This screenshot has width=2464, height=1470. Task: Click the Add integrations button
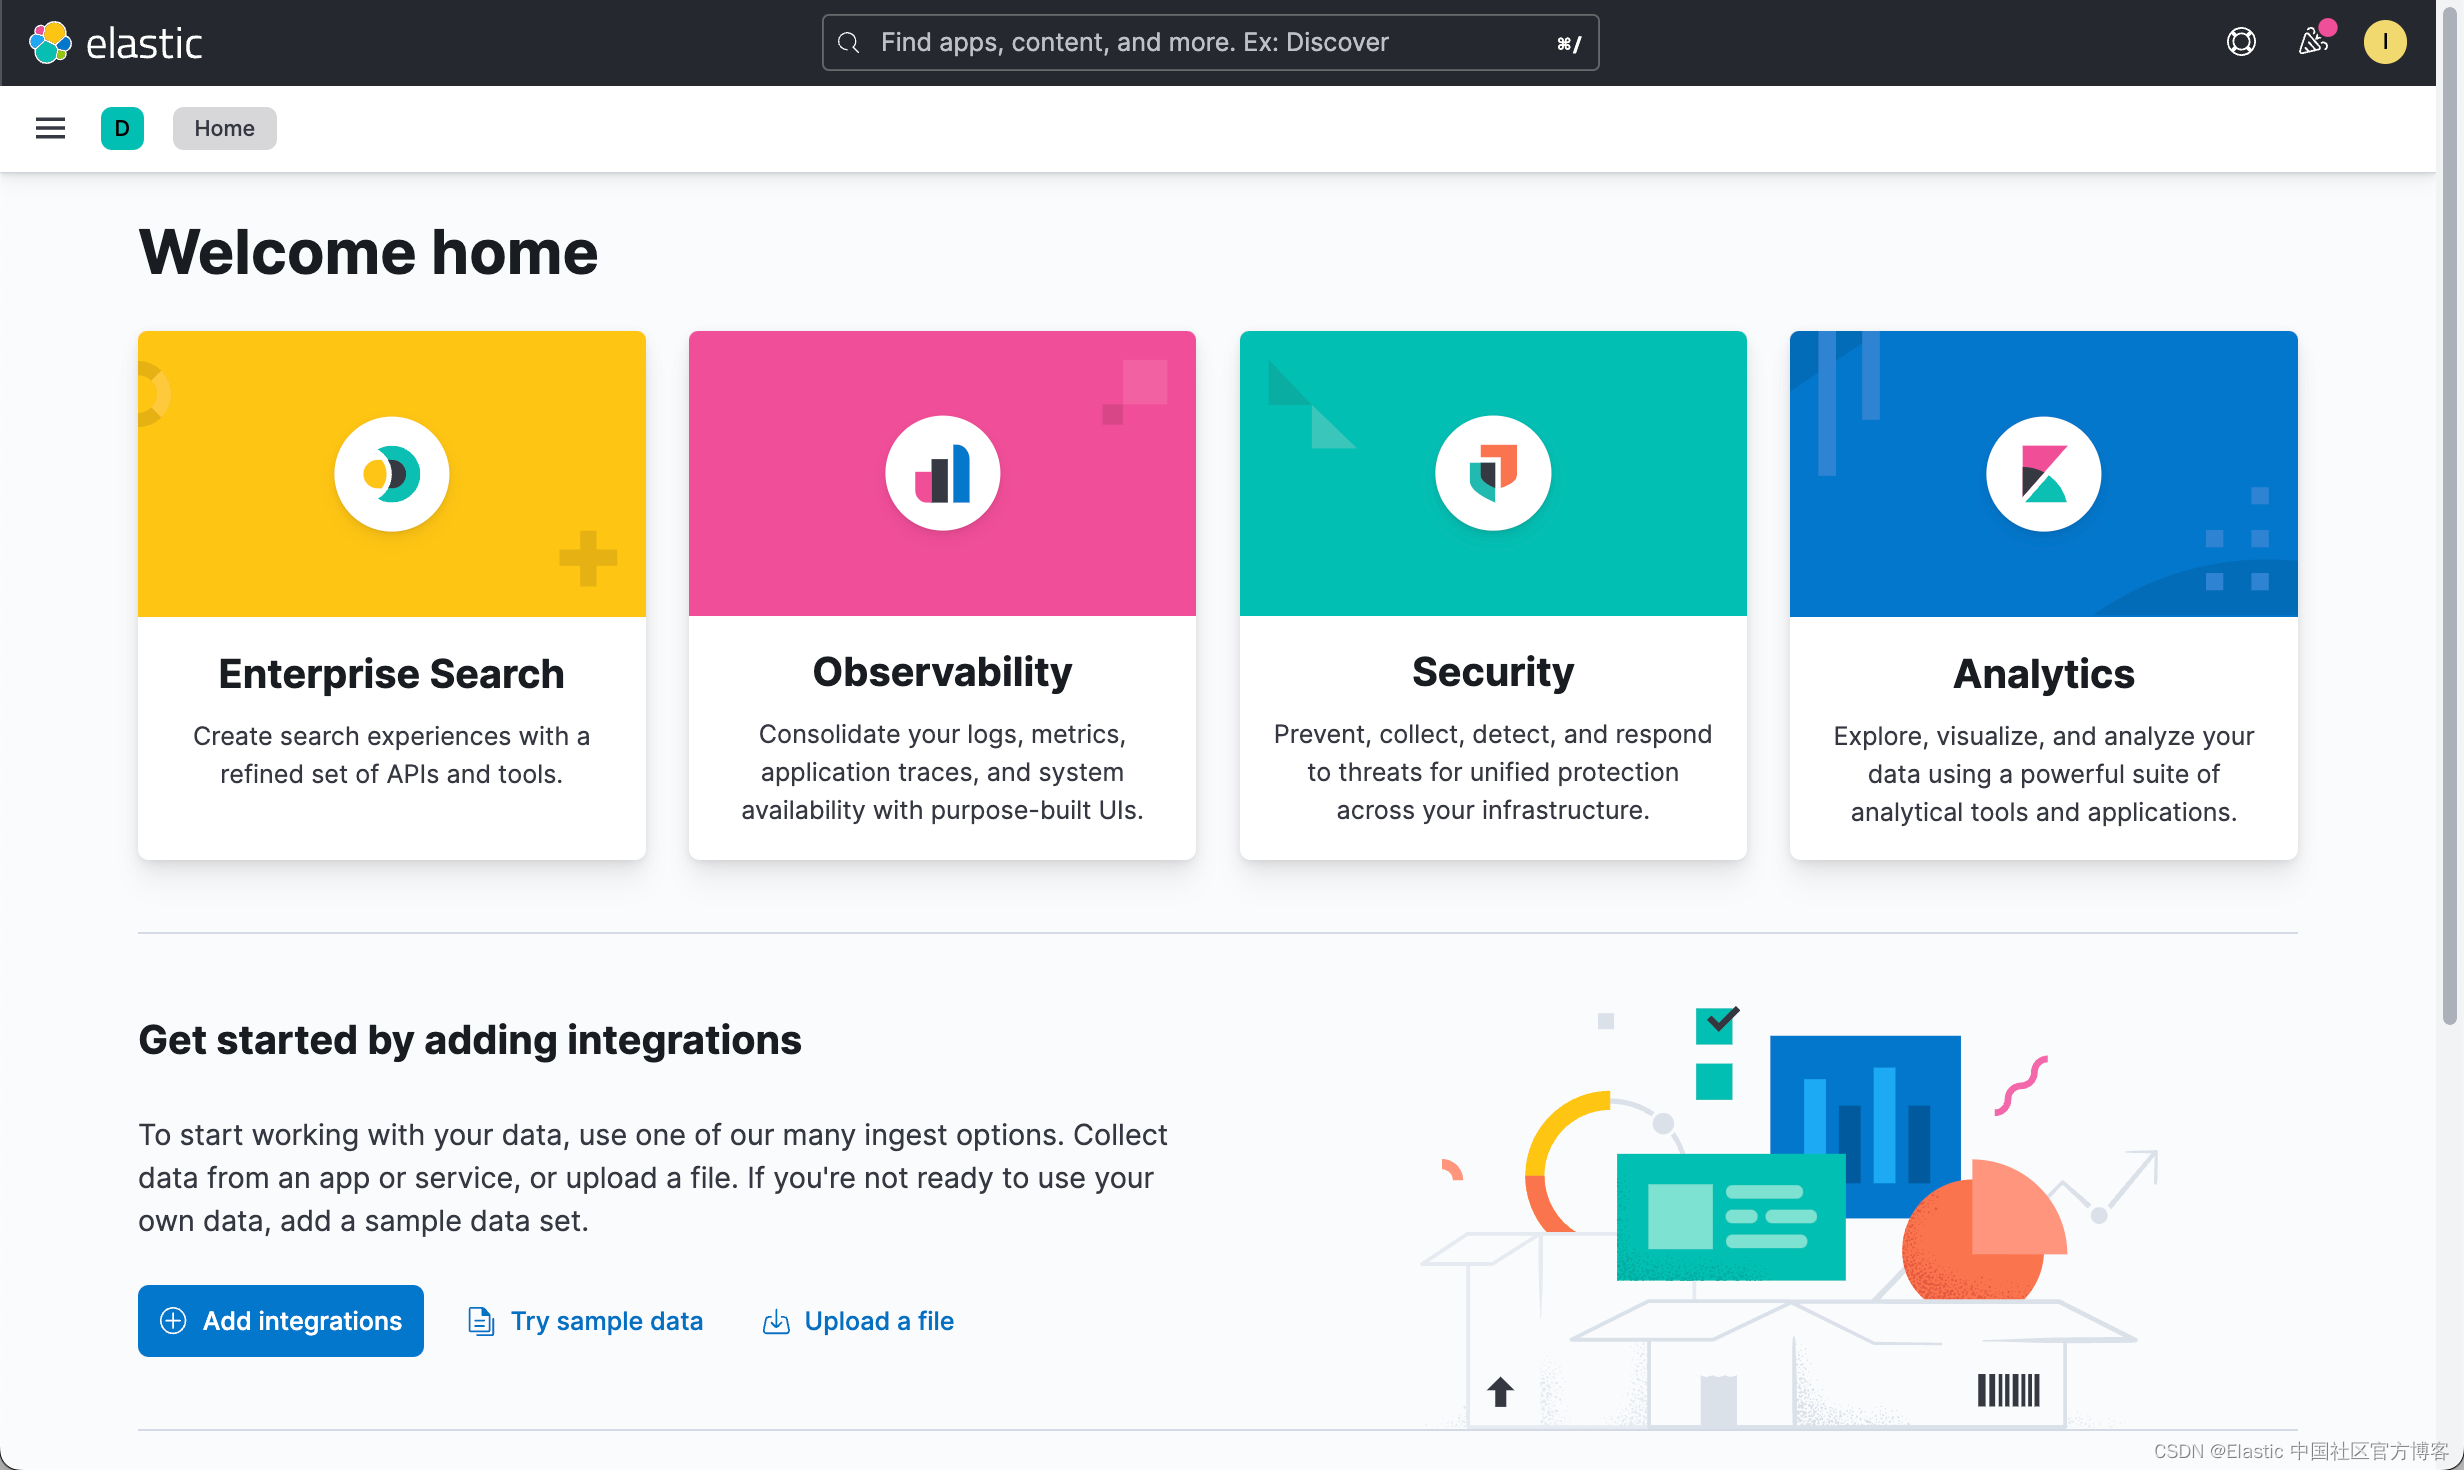pyautogui.click(x=281, y=1320)
